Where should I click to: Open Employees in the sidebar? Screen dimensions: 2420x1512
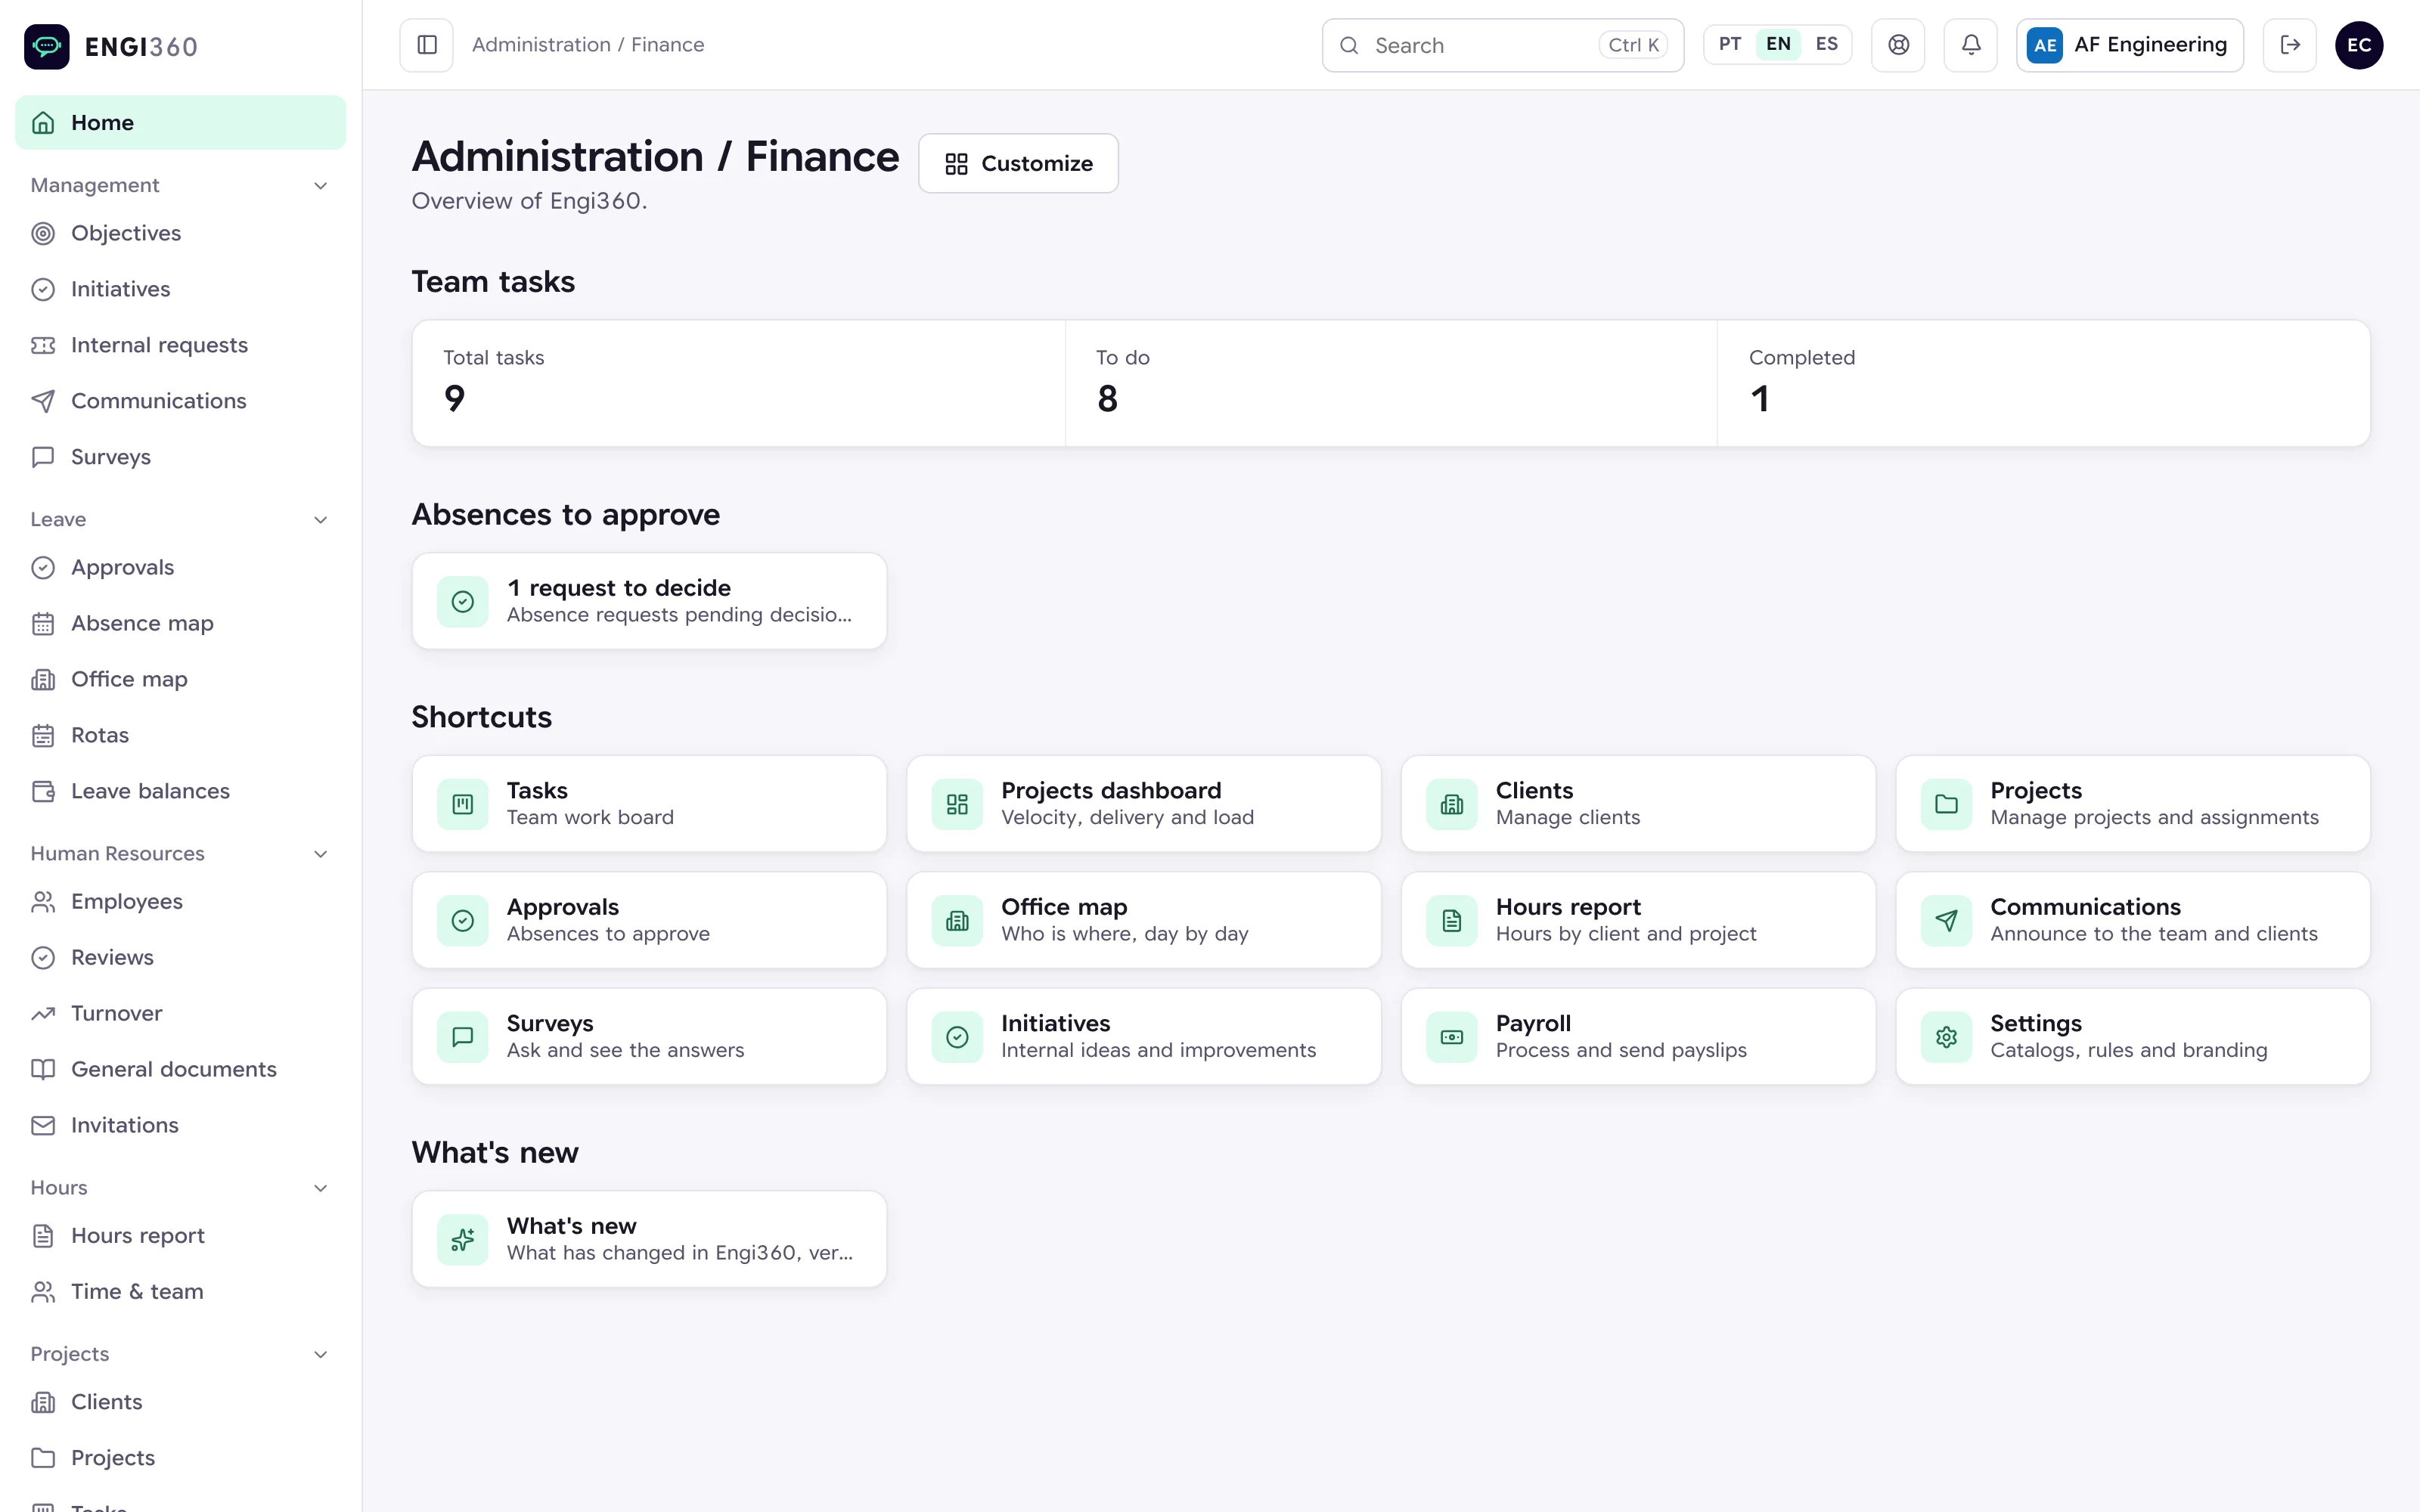point(180,901)
